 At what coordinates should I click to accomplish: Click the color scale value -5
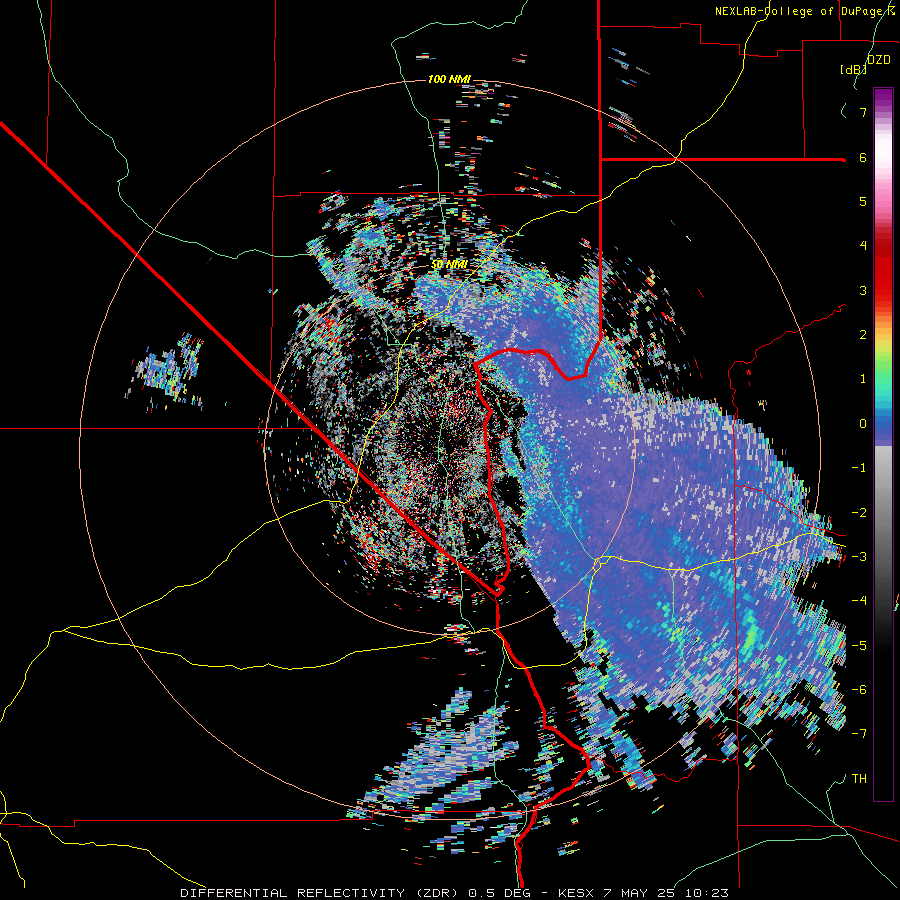pyautogui.click(x=859, y=645)
